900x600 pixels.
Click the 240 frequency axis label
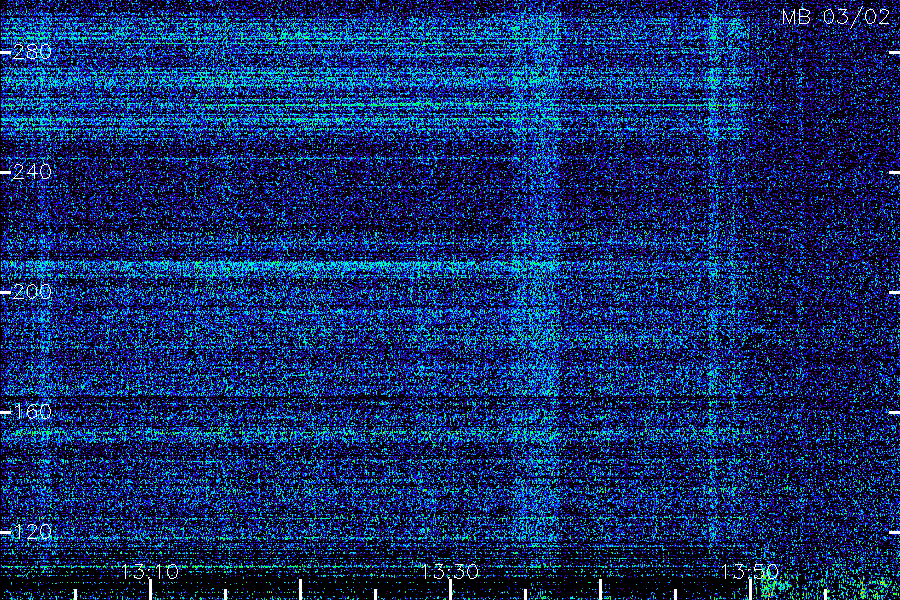pos(32,172)
